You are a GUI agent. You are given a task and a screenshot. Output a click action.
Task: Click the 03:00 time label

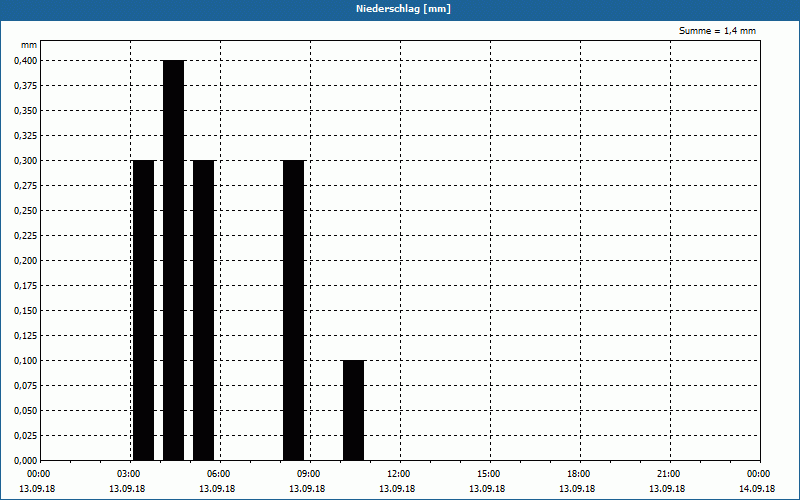pos(129,474)
